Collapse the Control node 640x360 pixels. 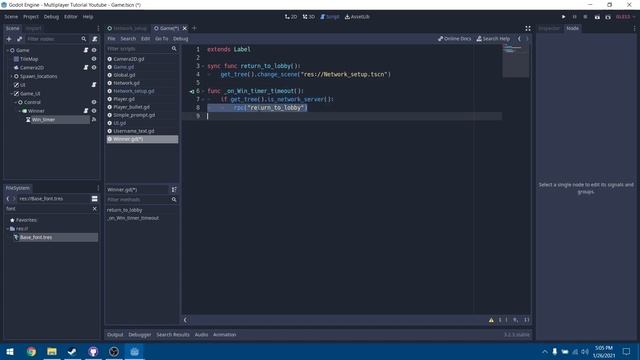pyautogui.click(x=16, y=102)
